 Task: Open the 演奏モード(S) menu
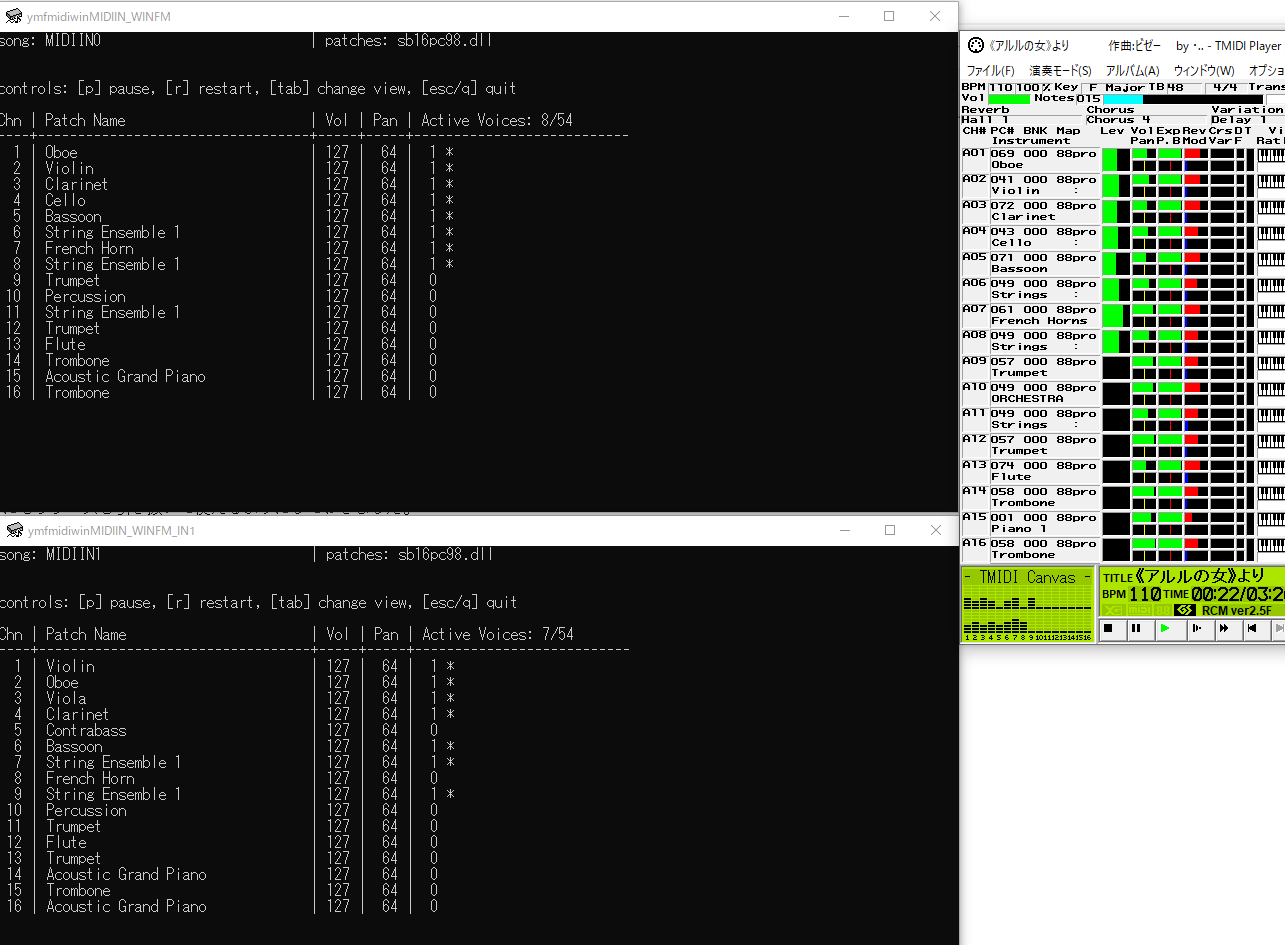pyautogui.click(x=1060, y=71)
